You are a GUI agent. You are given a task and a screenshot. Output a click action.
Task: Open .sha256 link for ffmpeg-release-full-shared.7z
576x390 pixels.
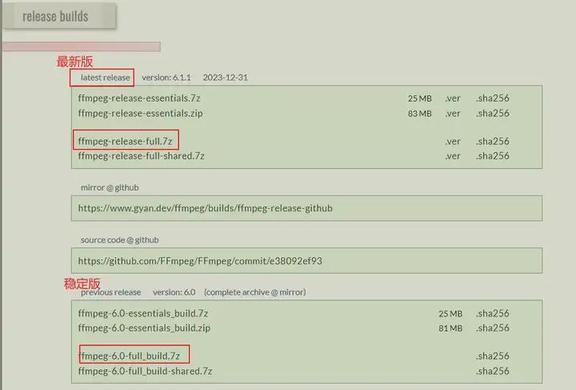pos(493,156)
